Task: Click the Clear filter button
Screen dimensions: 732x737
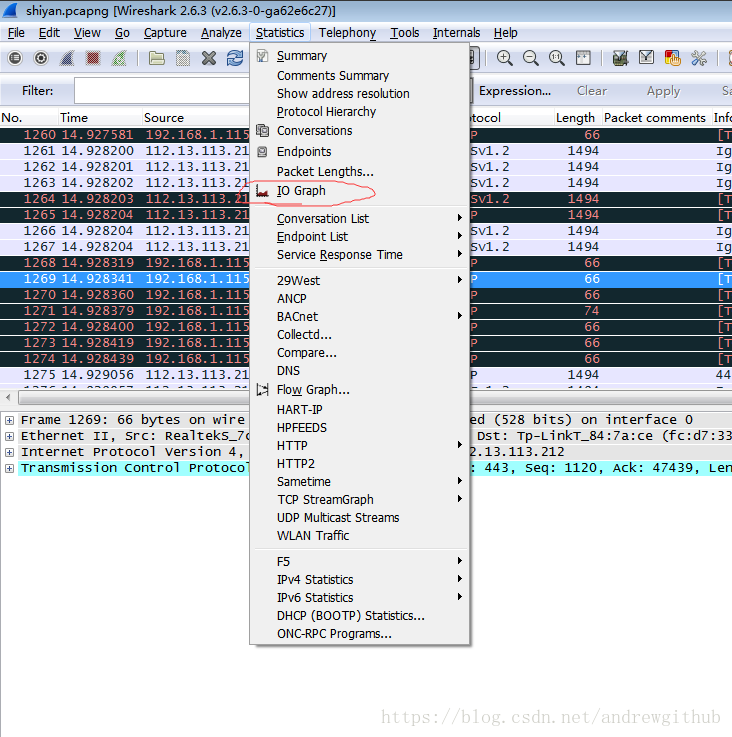Action: (592, 91)
